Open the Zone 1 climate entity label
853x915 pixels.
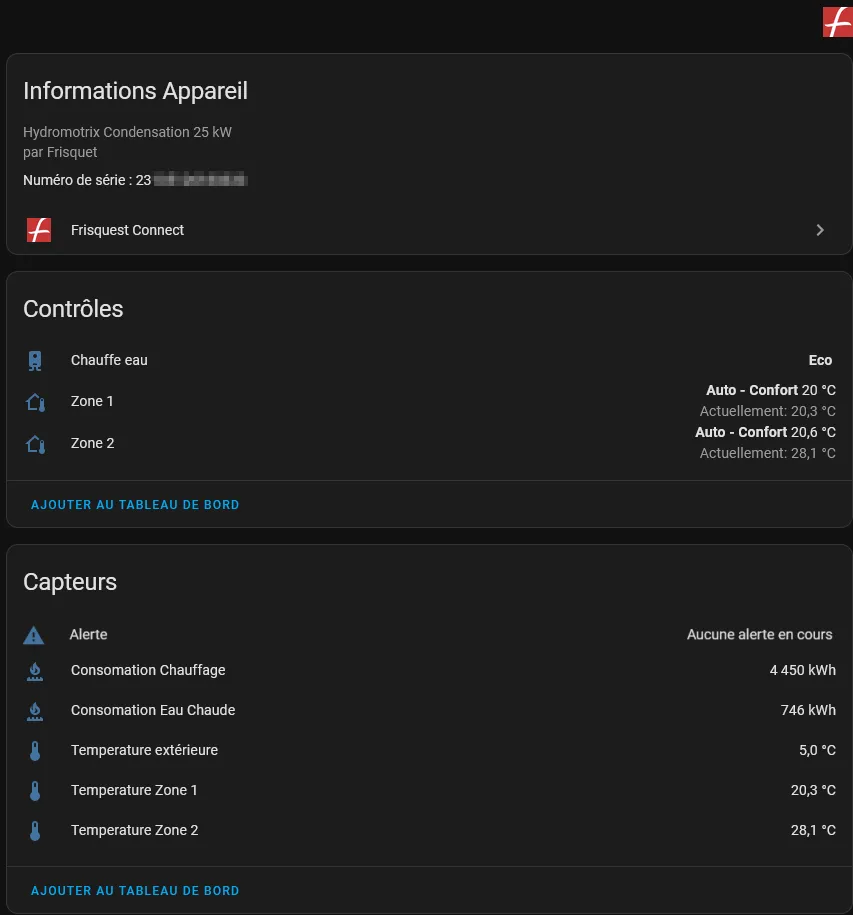click(92, 401)
